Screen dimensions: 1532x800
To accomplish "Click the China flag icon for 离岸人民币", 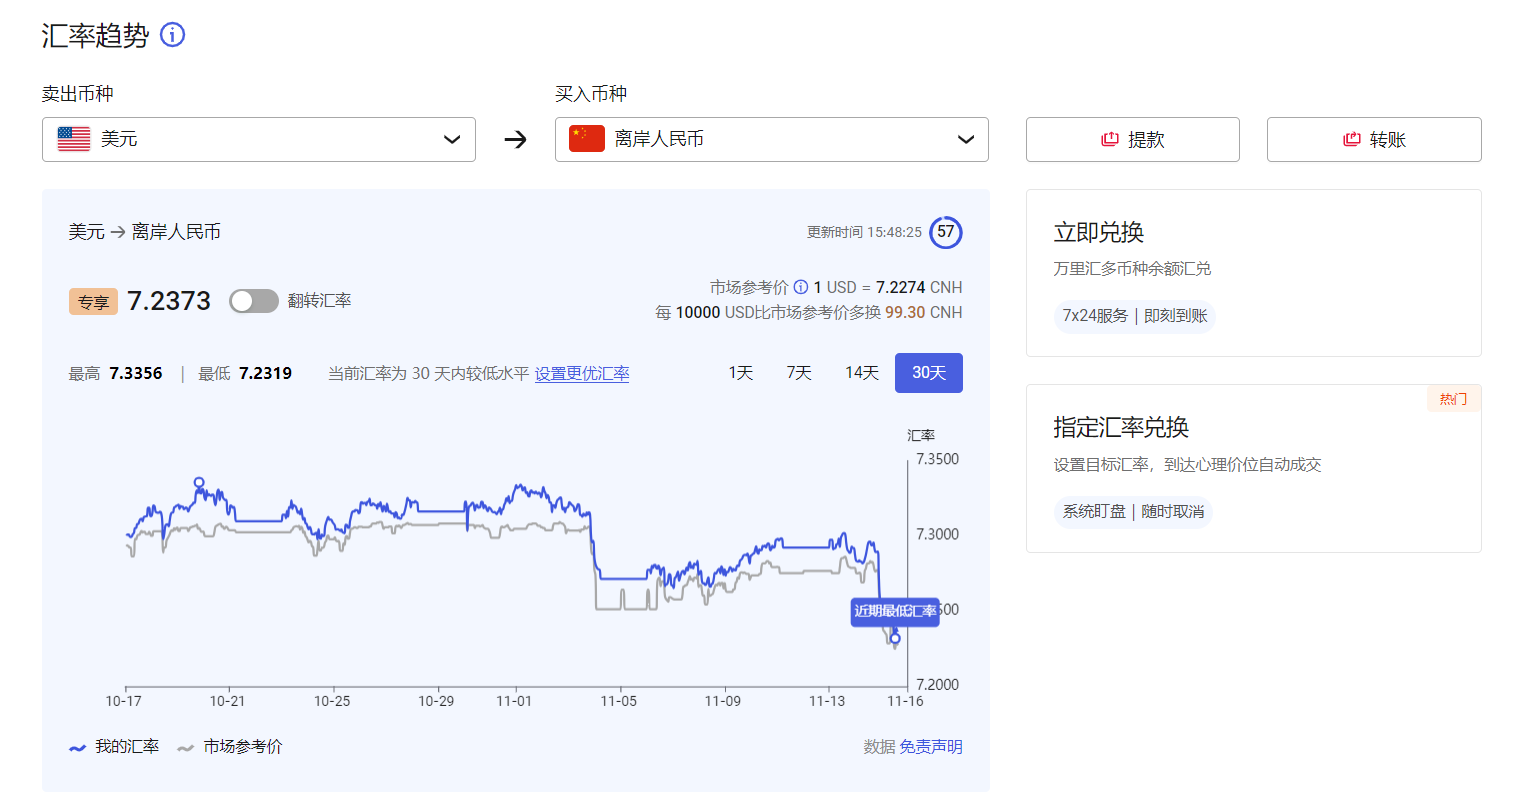I will (584, 139).
